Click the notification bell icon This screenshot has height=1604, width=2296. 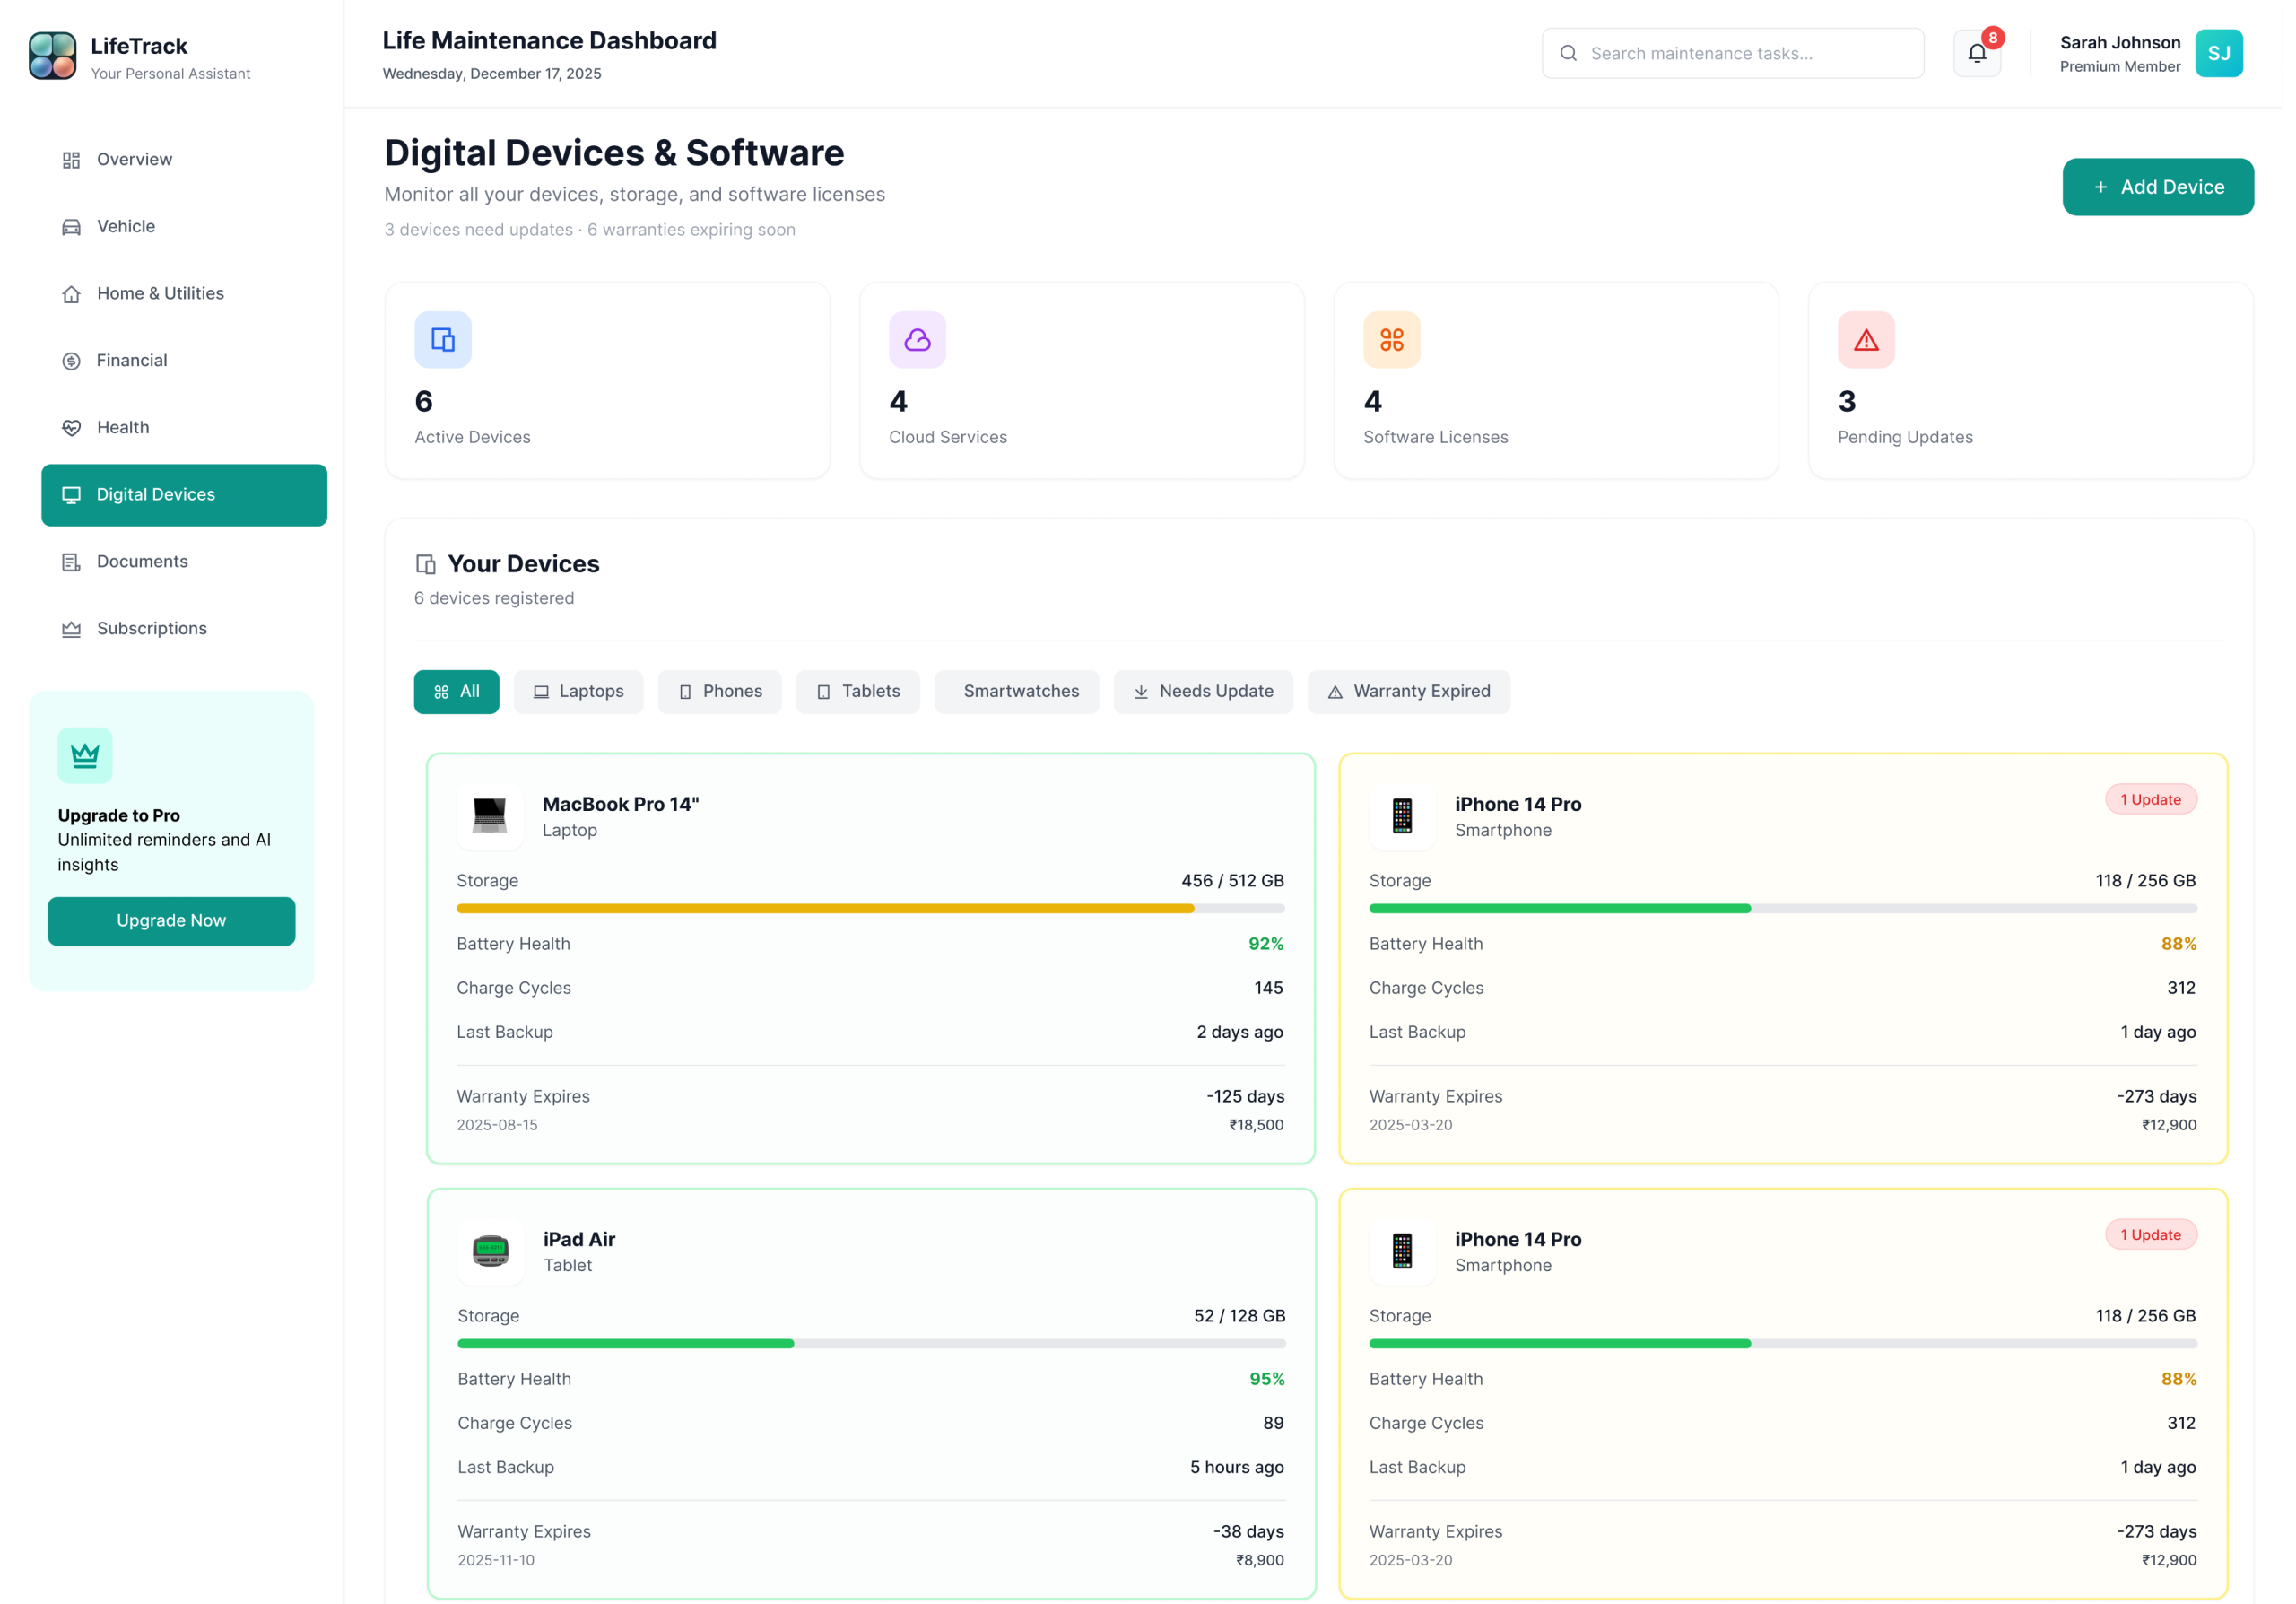pos(1976,53)
